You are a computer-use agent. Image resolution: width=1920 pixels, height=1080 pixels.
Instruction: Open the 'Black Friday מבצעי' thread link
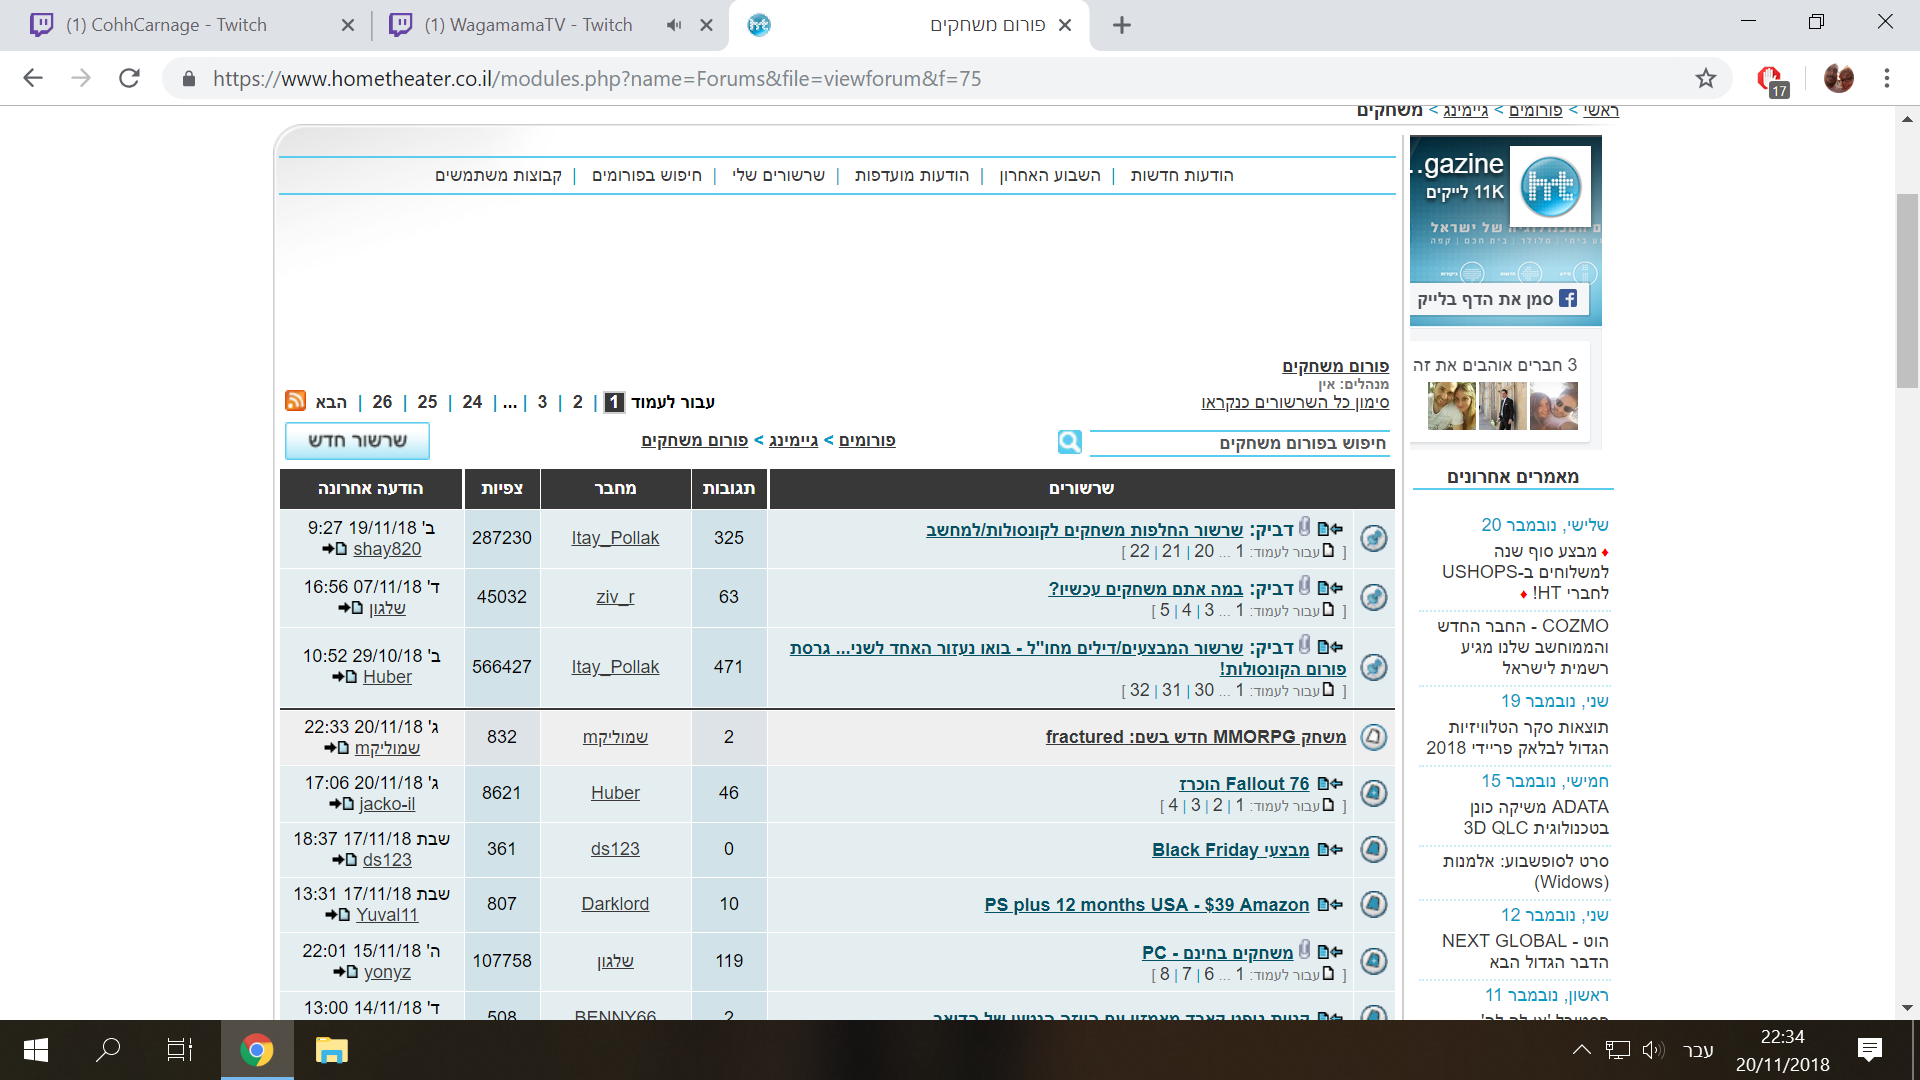point(1230,850)
